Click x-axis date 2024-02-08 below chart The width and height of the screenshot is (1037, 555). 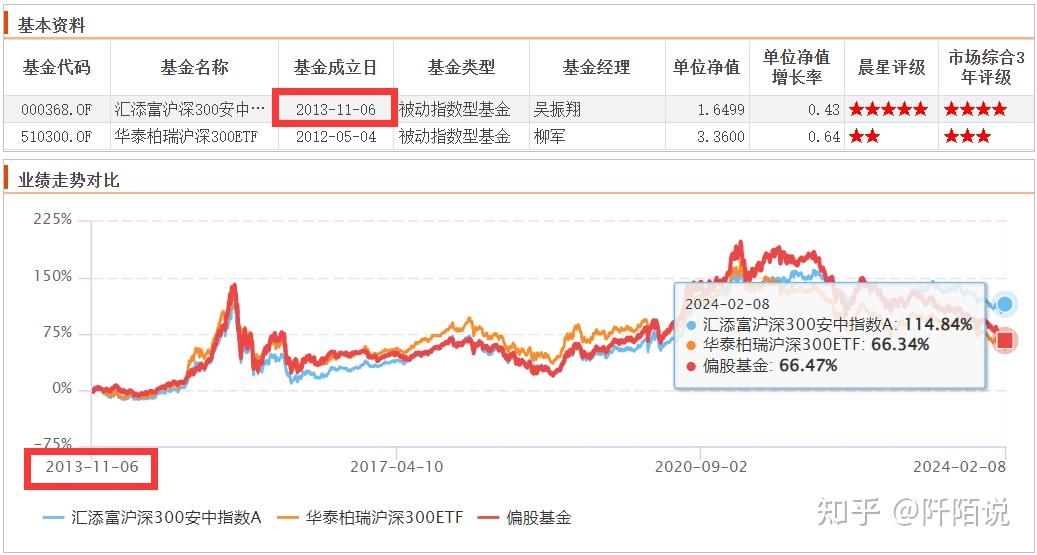point(960,466)
